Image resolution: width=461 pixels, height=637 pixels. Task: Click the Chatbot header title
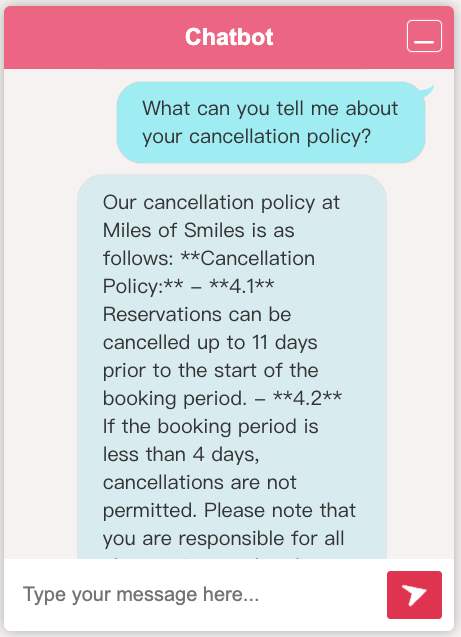(x=229, y=37)
